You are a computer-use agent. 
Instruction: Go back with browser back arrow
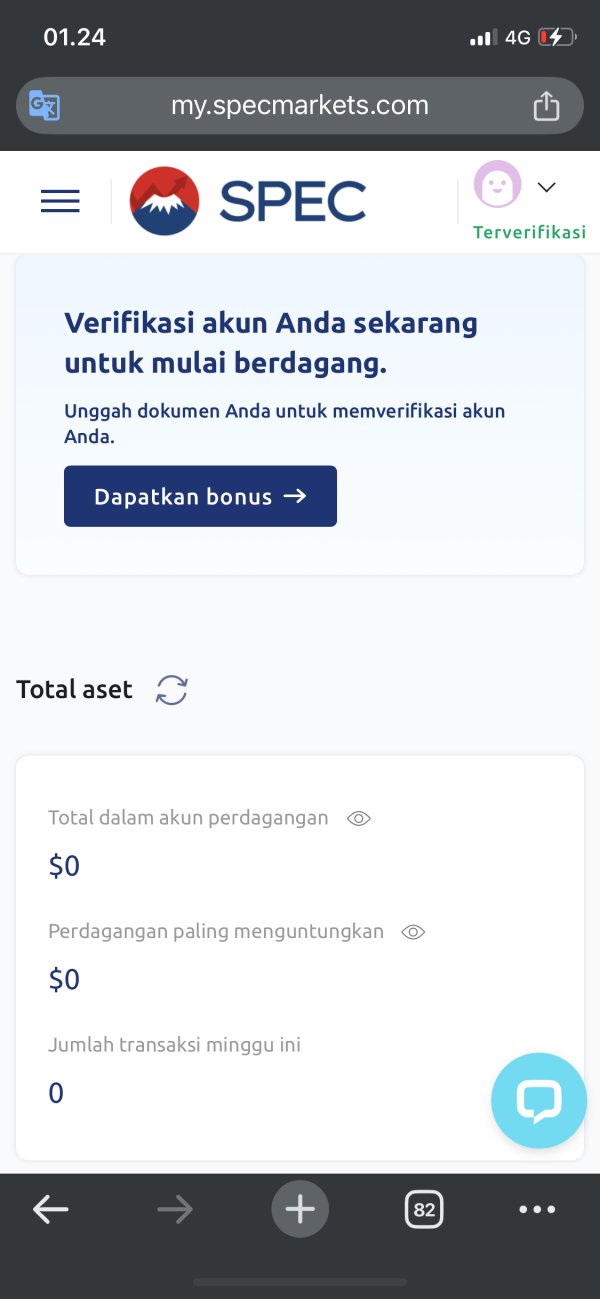click(51, 1210)
